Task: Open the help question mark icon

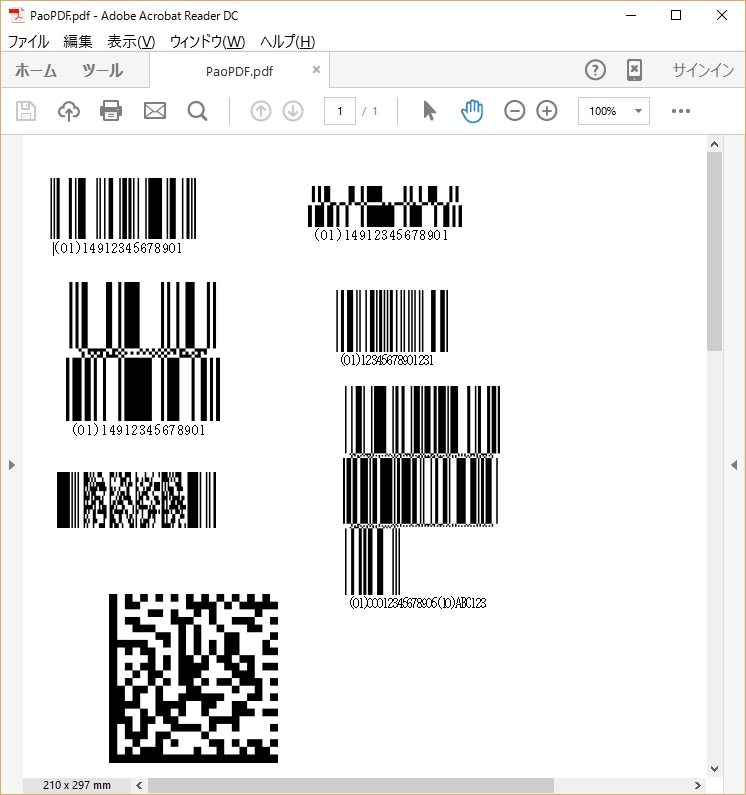Action: pyautogui.click(x=595, y=70)
